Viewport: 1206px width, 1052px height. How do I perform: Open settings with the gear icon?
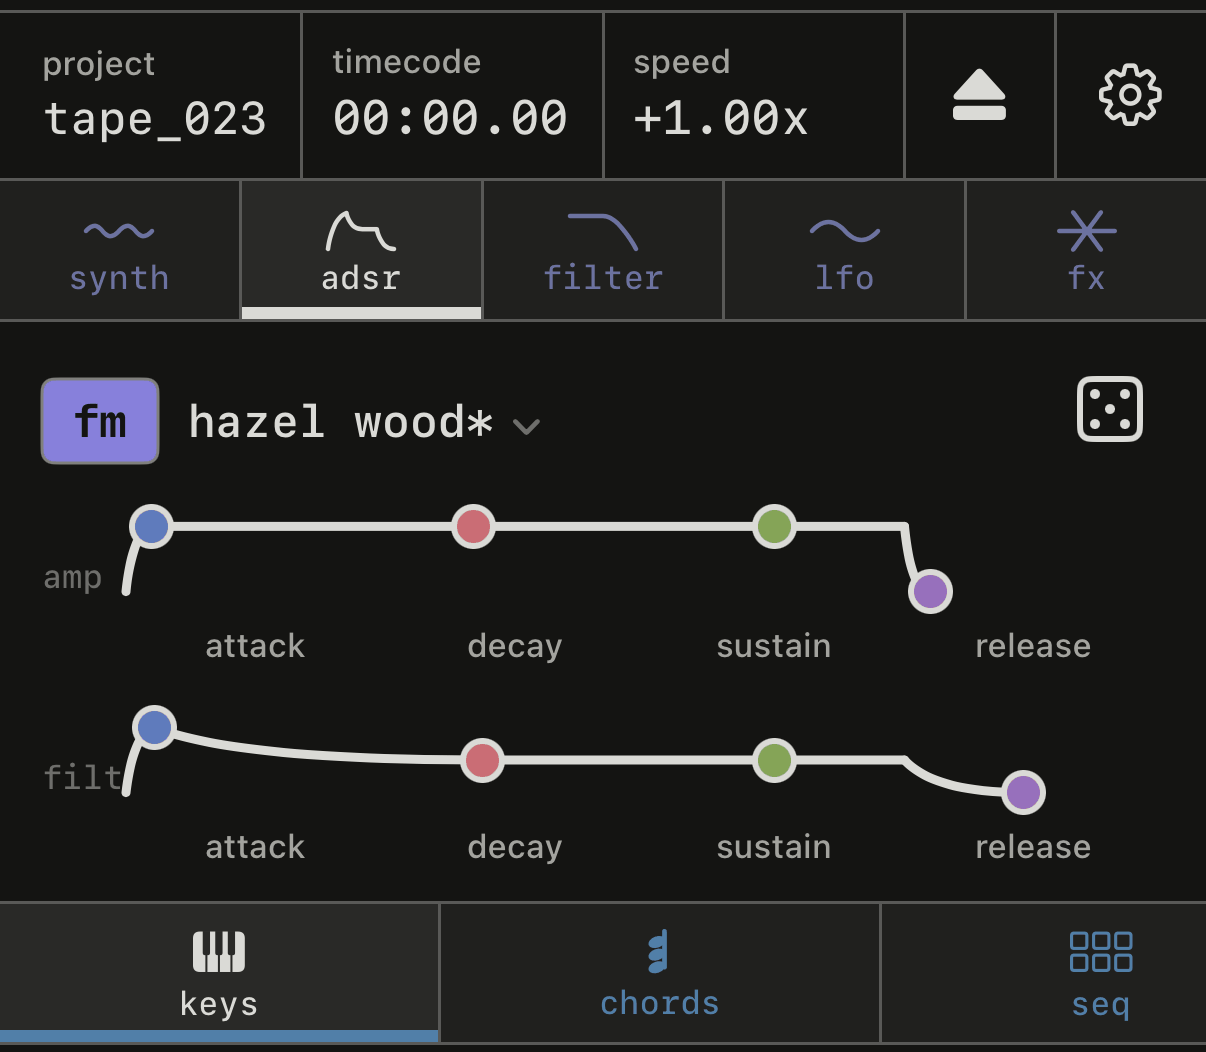[x=1130, y=95]
